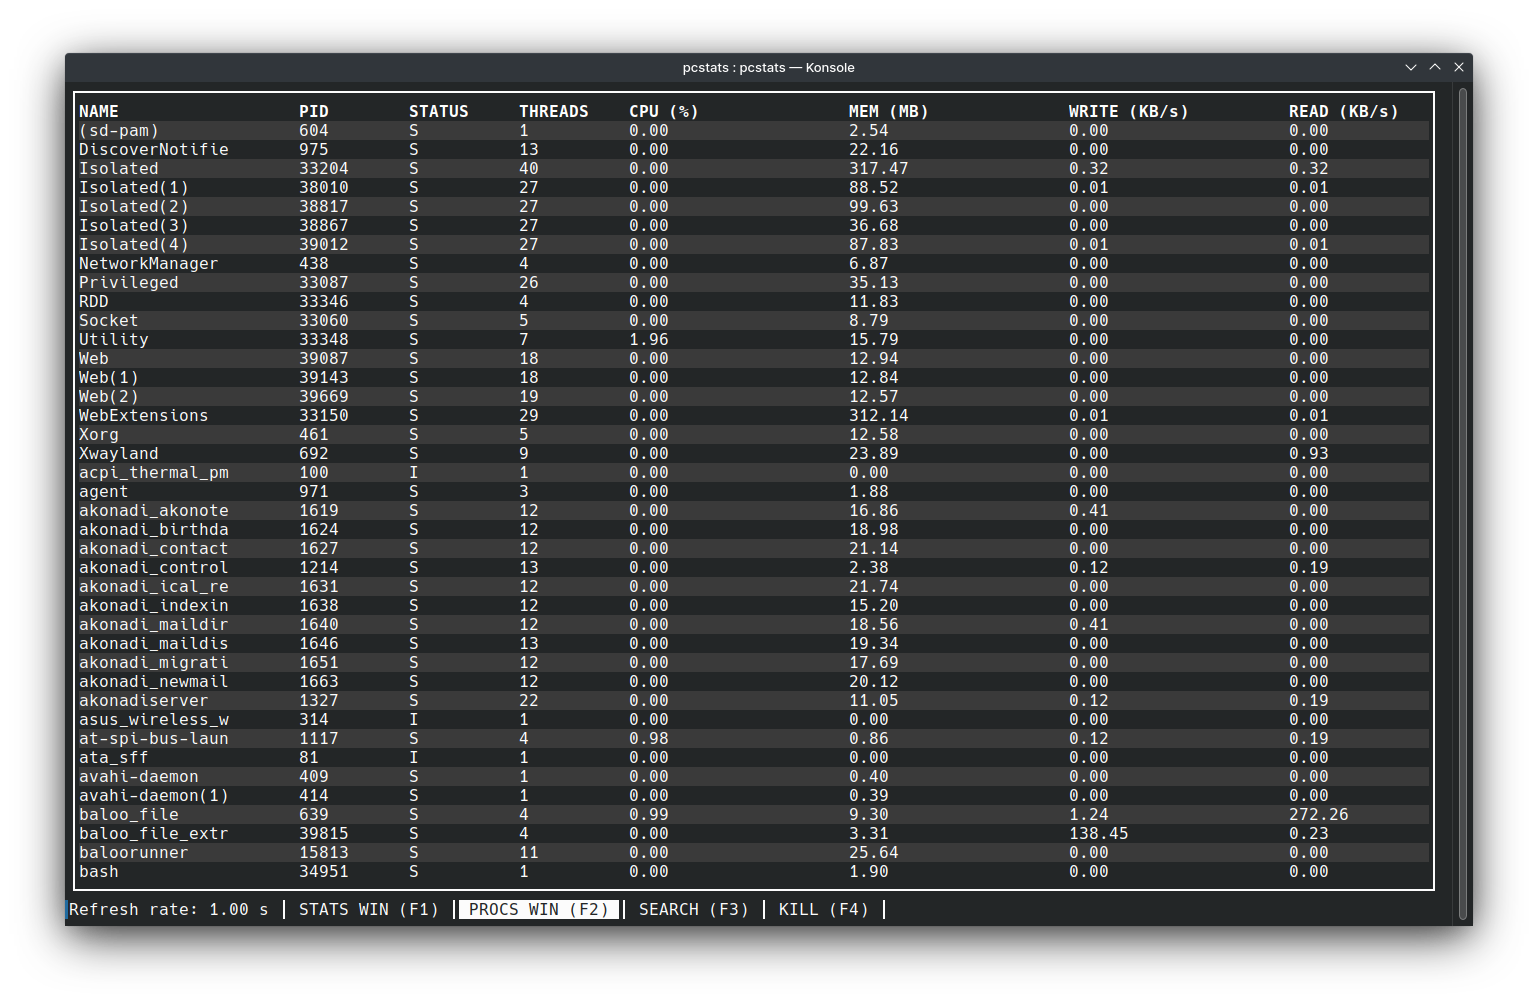The image size is (1538, 1003).
Task: Click the Refresh rate indicator text
Action: point(168,909)
